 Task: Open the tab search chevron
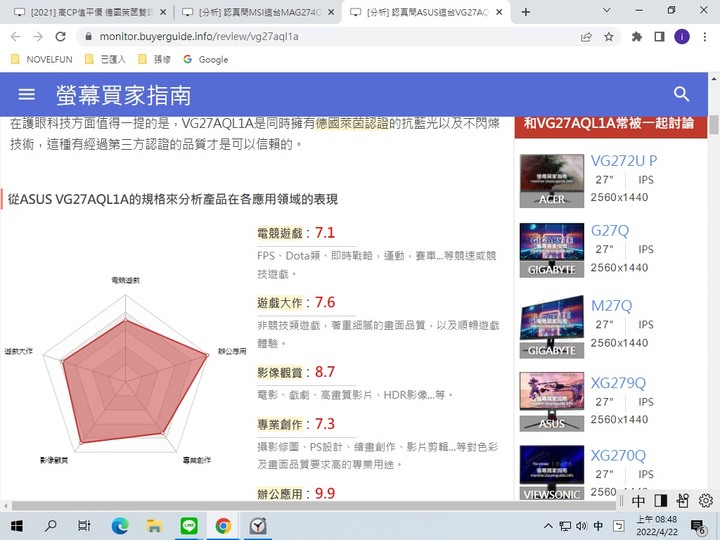pos(607,10)
